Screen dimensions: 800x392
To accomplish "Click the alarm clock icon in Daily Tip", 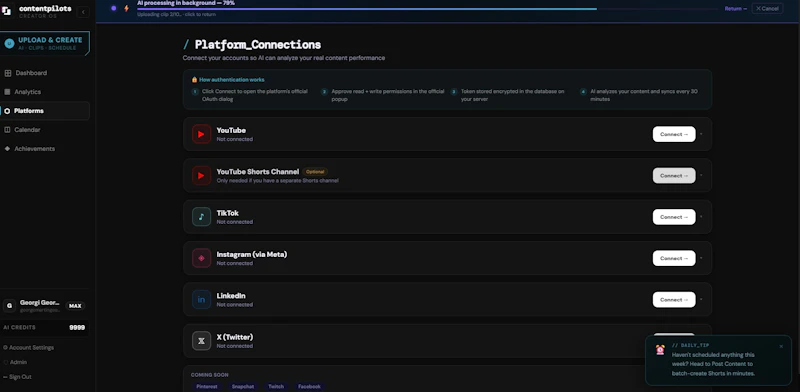I will point(660,350).
